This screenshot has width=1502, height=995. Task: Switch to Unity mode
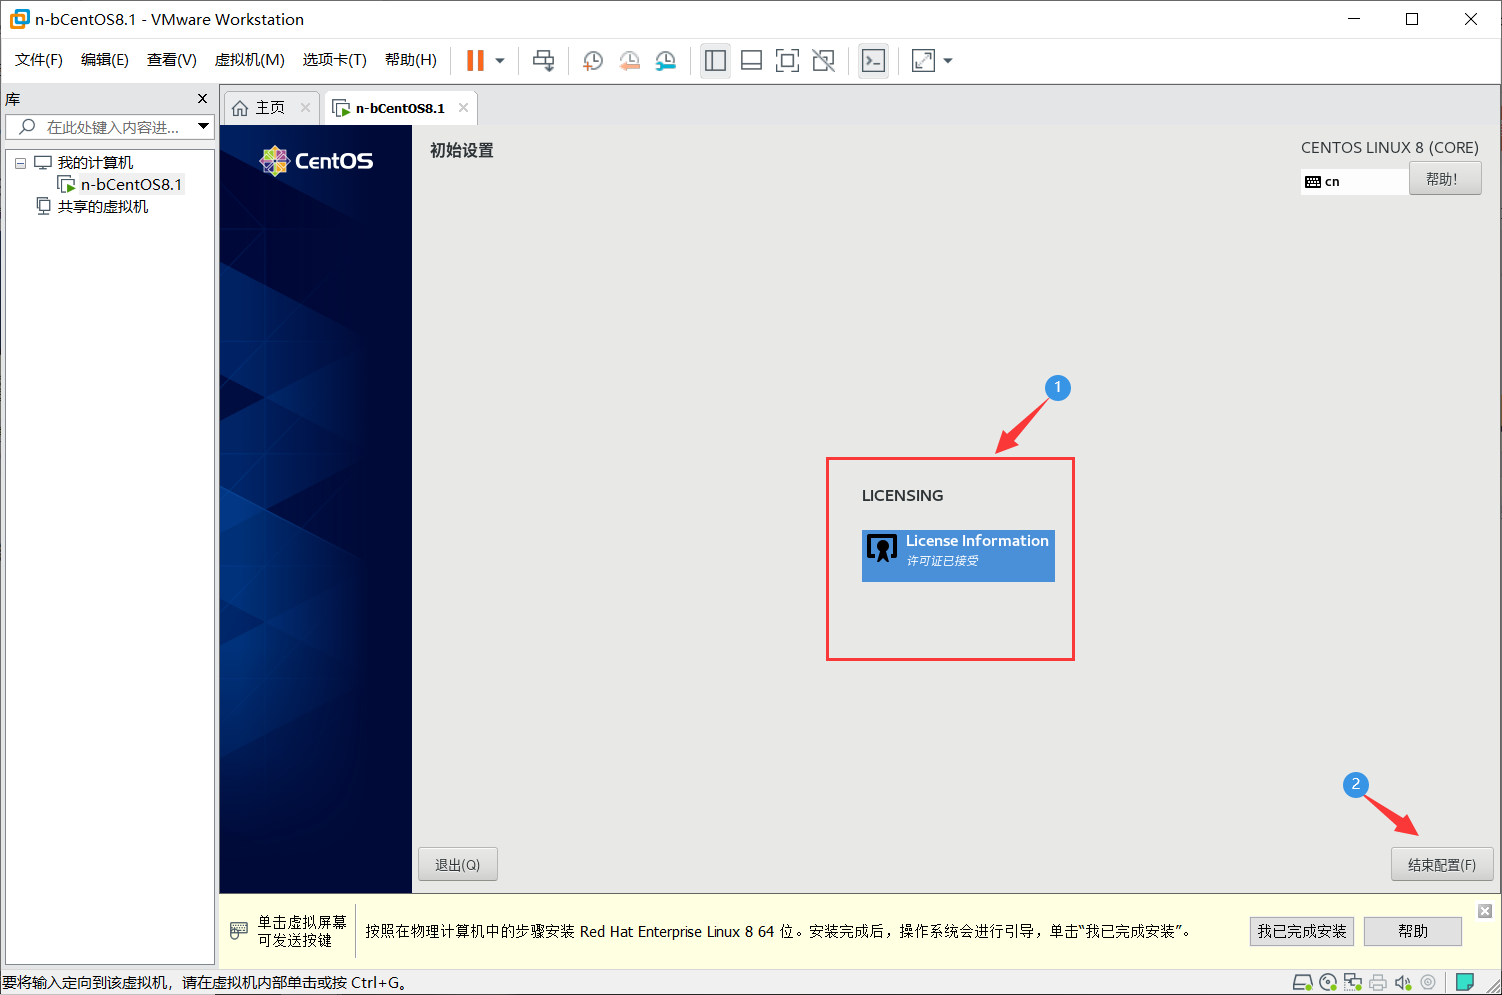[823, 61]
